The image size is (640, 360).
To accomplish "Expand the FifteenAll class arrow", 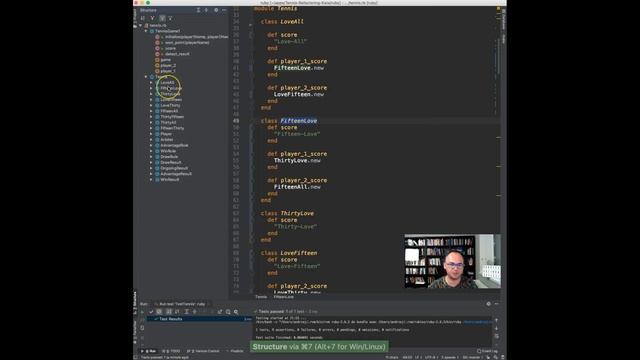I will [151, 111].
